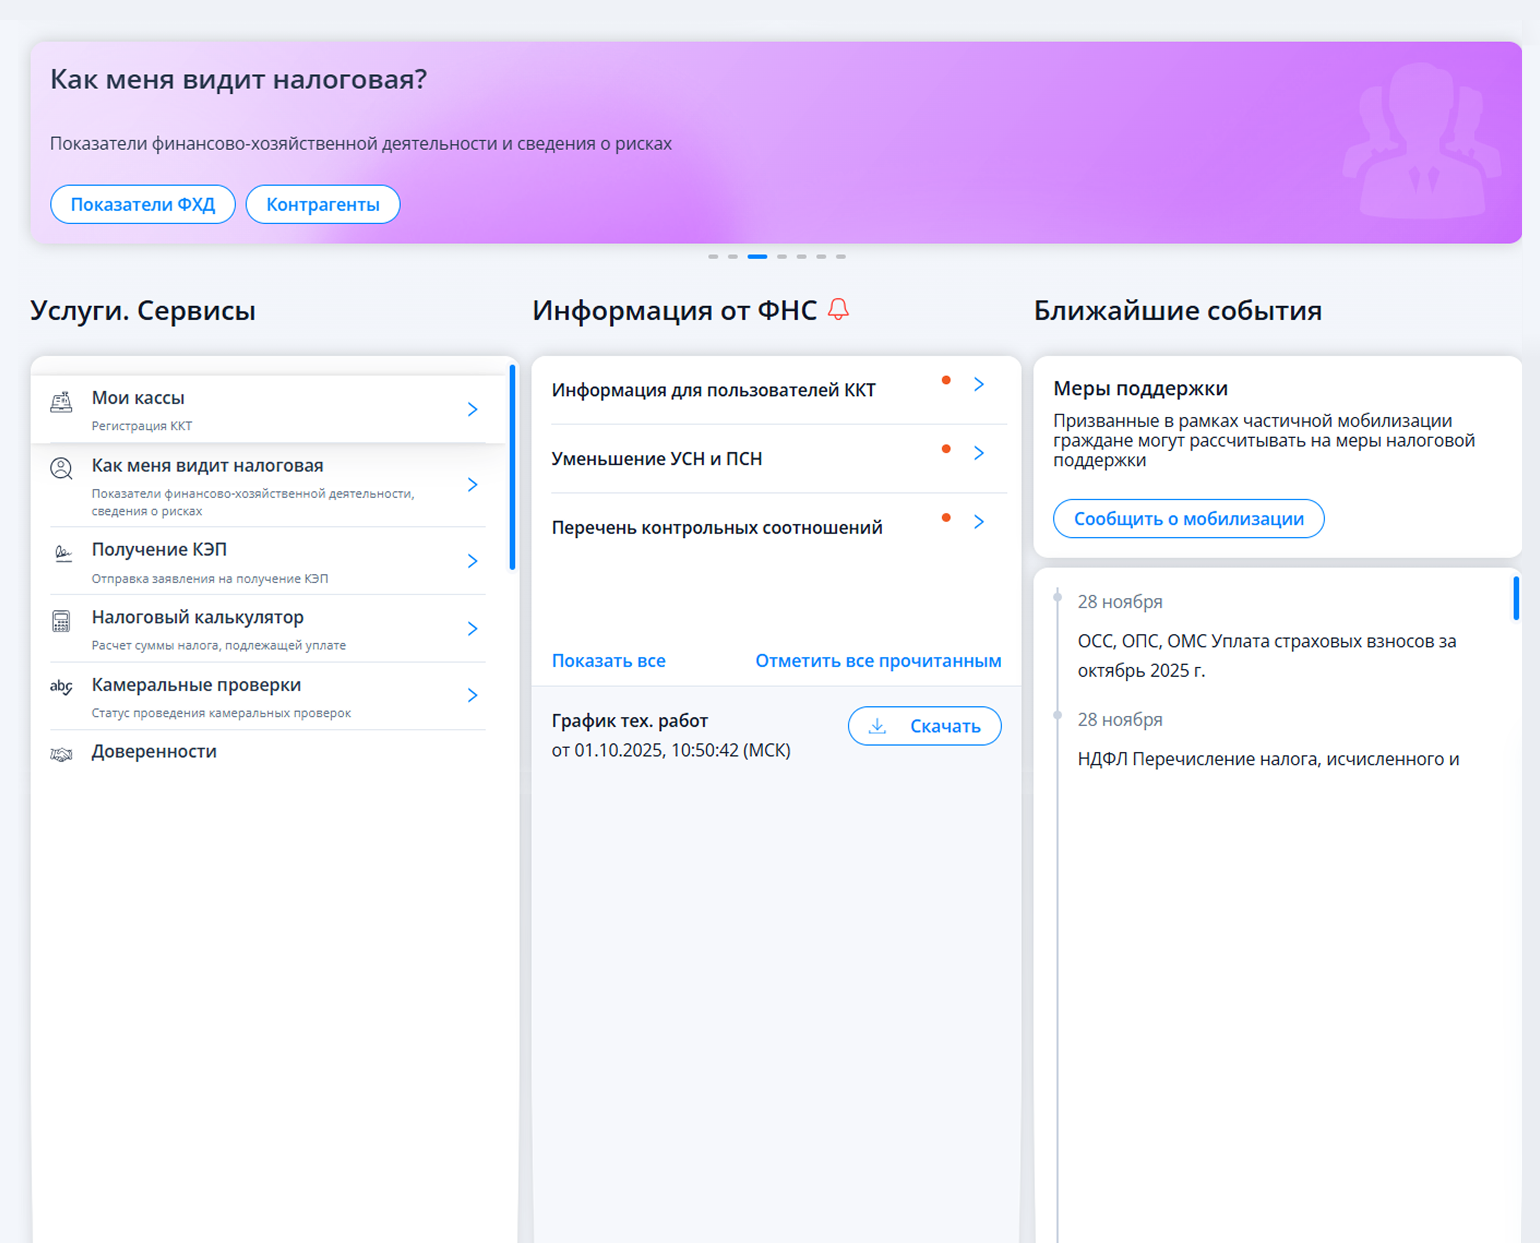Select fourth banner carousel indicator dot

(782, 257)
